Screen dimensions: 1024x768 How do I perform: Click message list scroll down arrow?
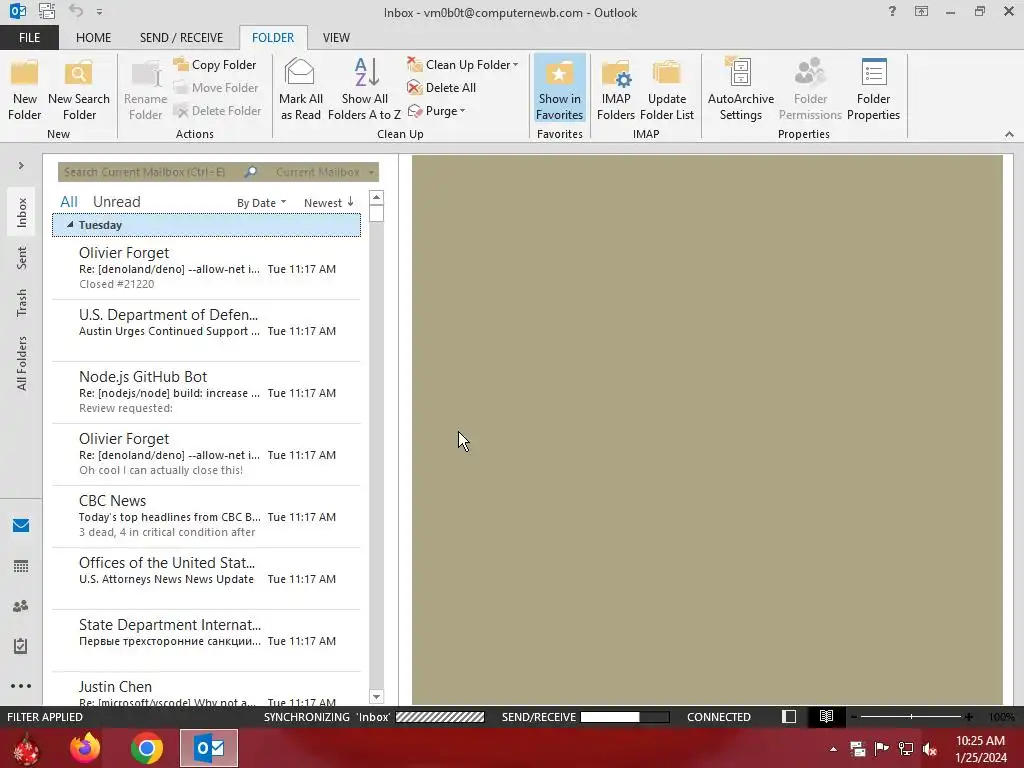click(376, 697)
